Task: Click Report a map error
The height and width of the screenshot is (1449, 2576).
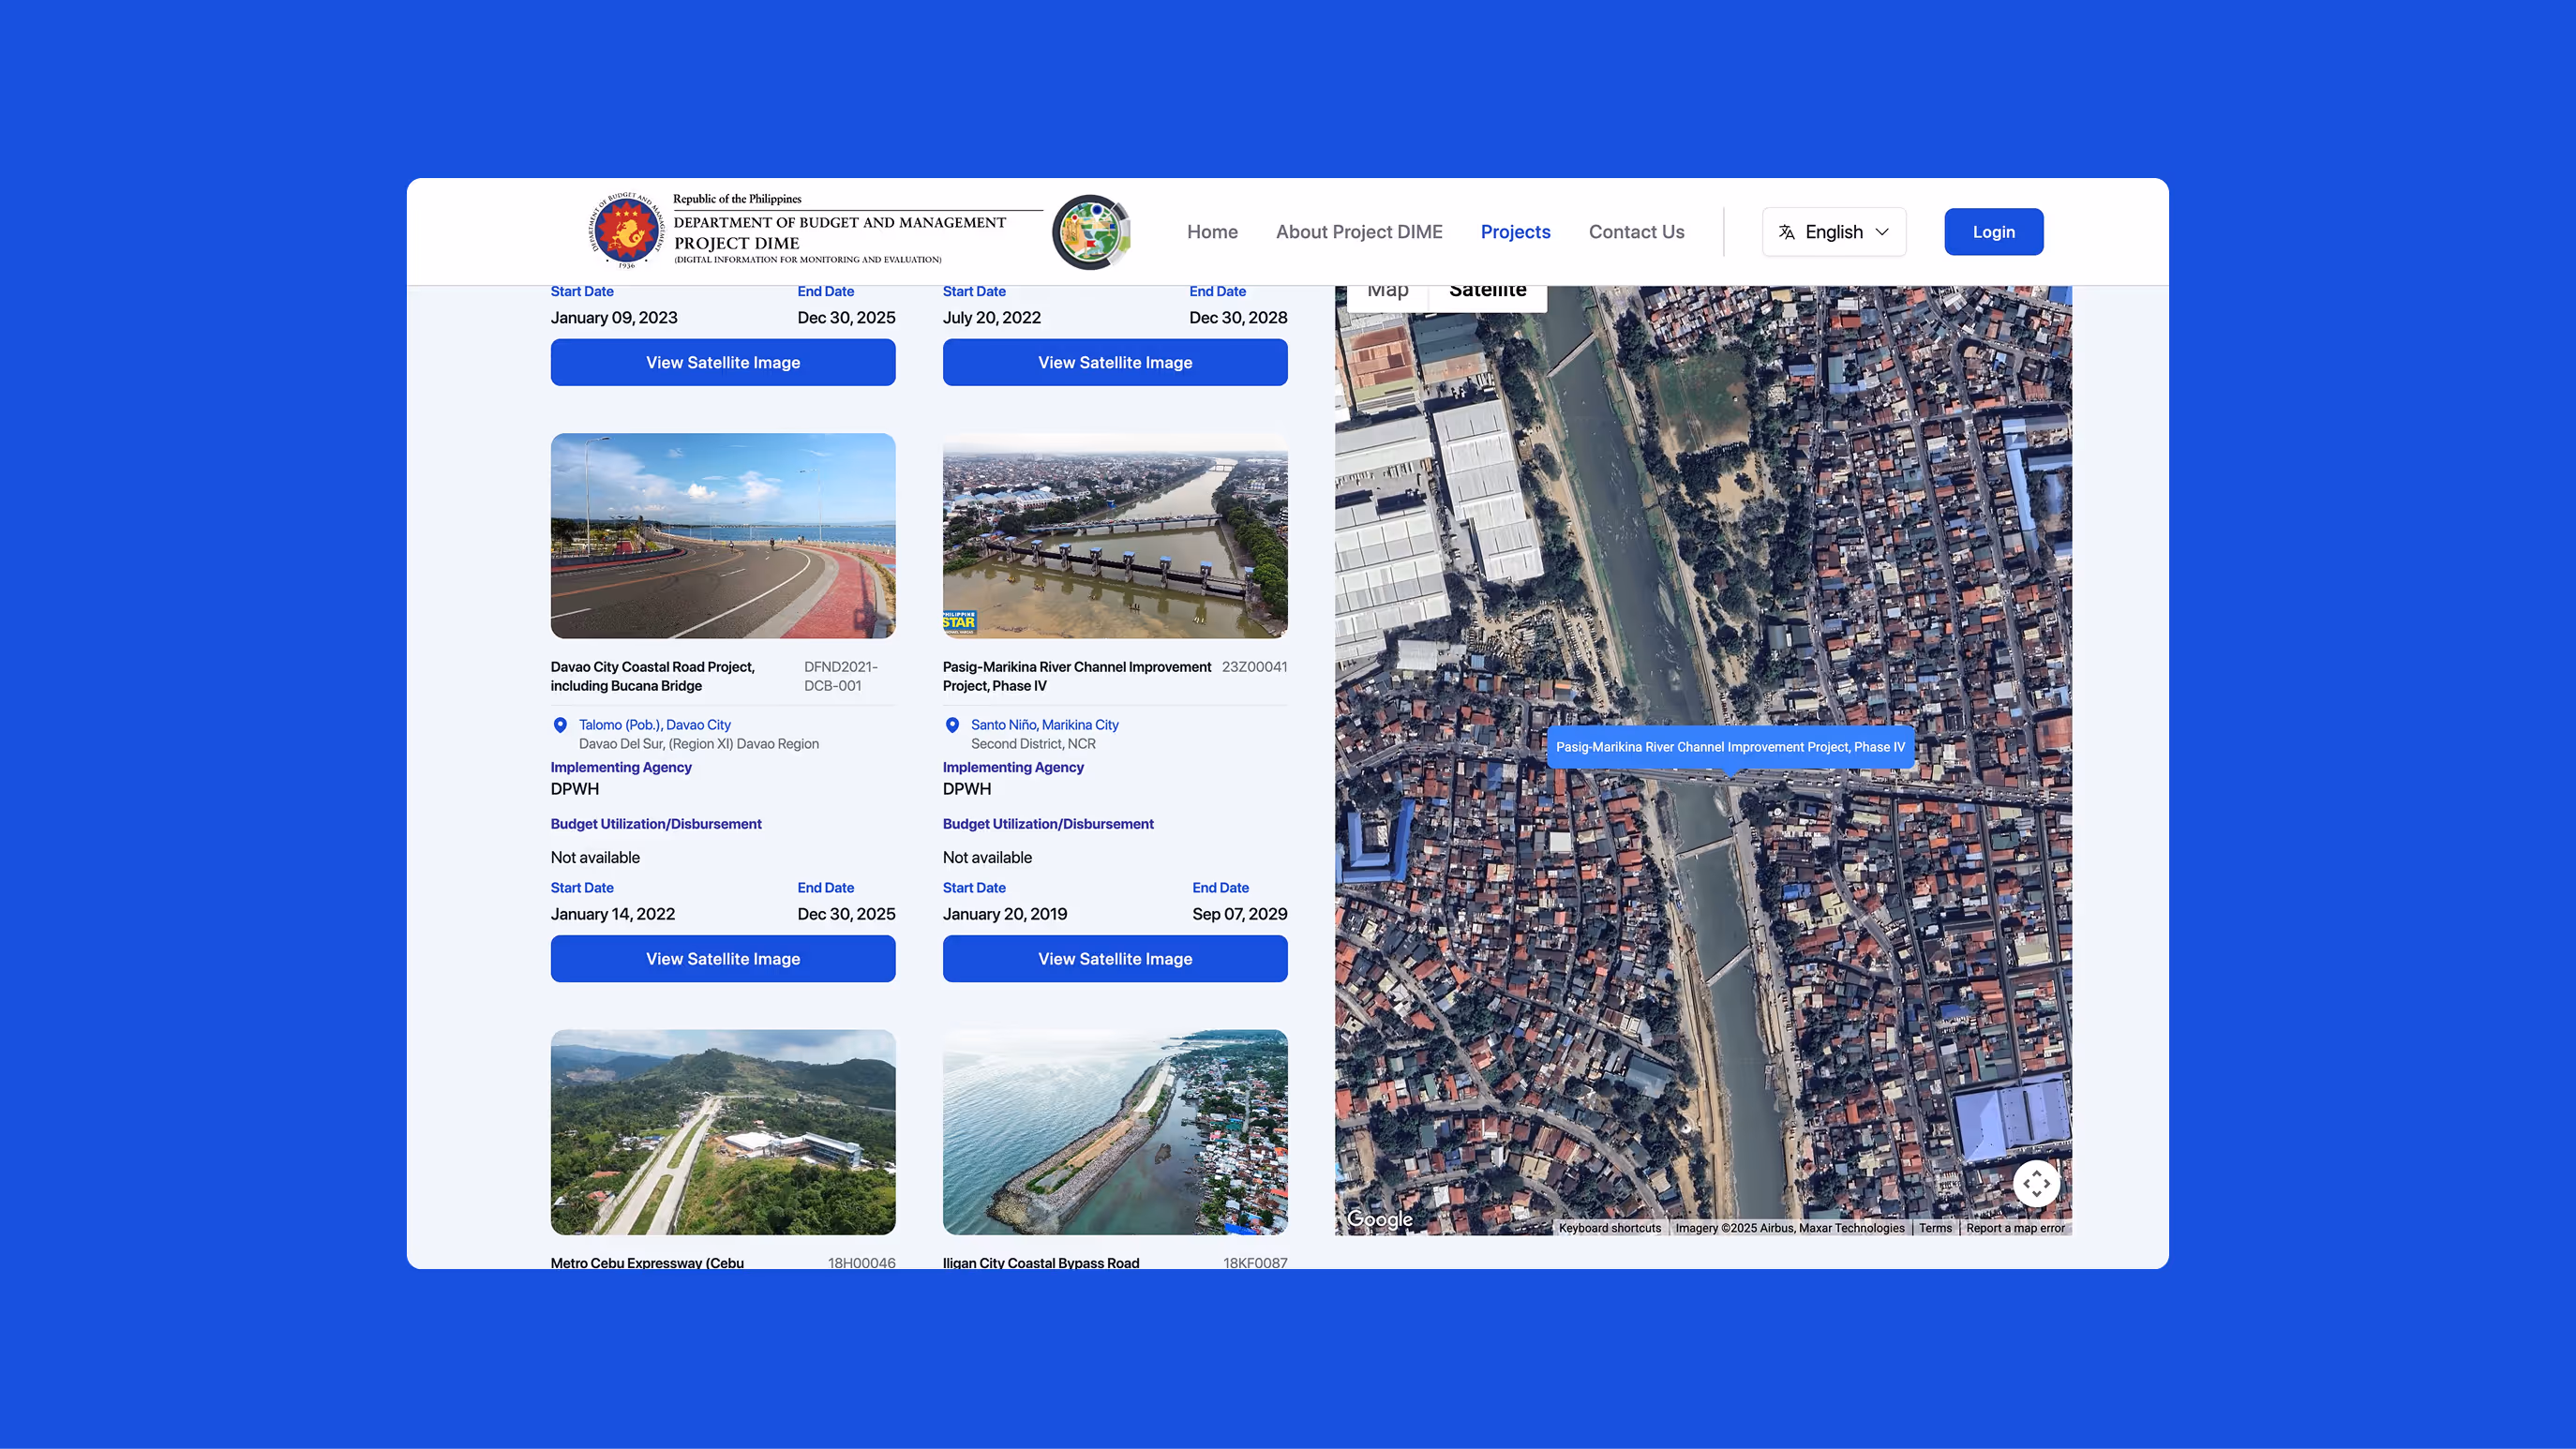Action: coord(2015,1228)
